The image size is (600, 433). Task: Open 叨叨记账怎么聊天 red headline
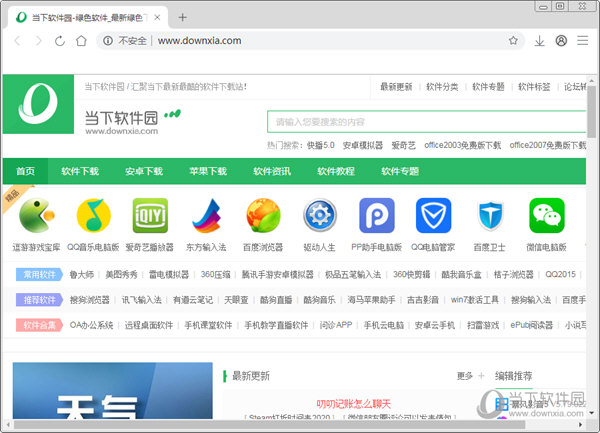point(354,404)
